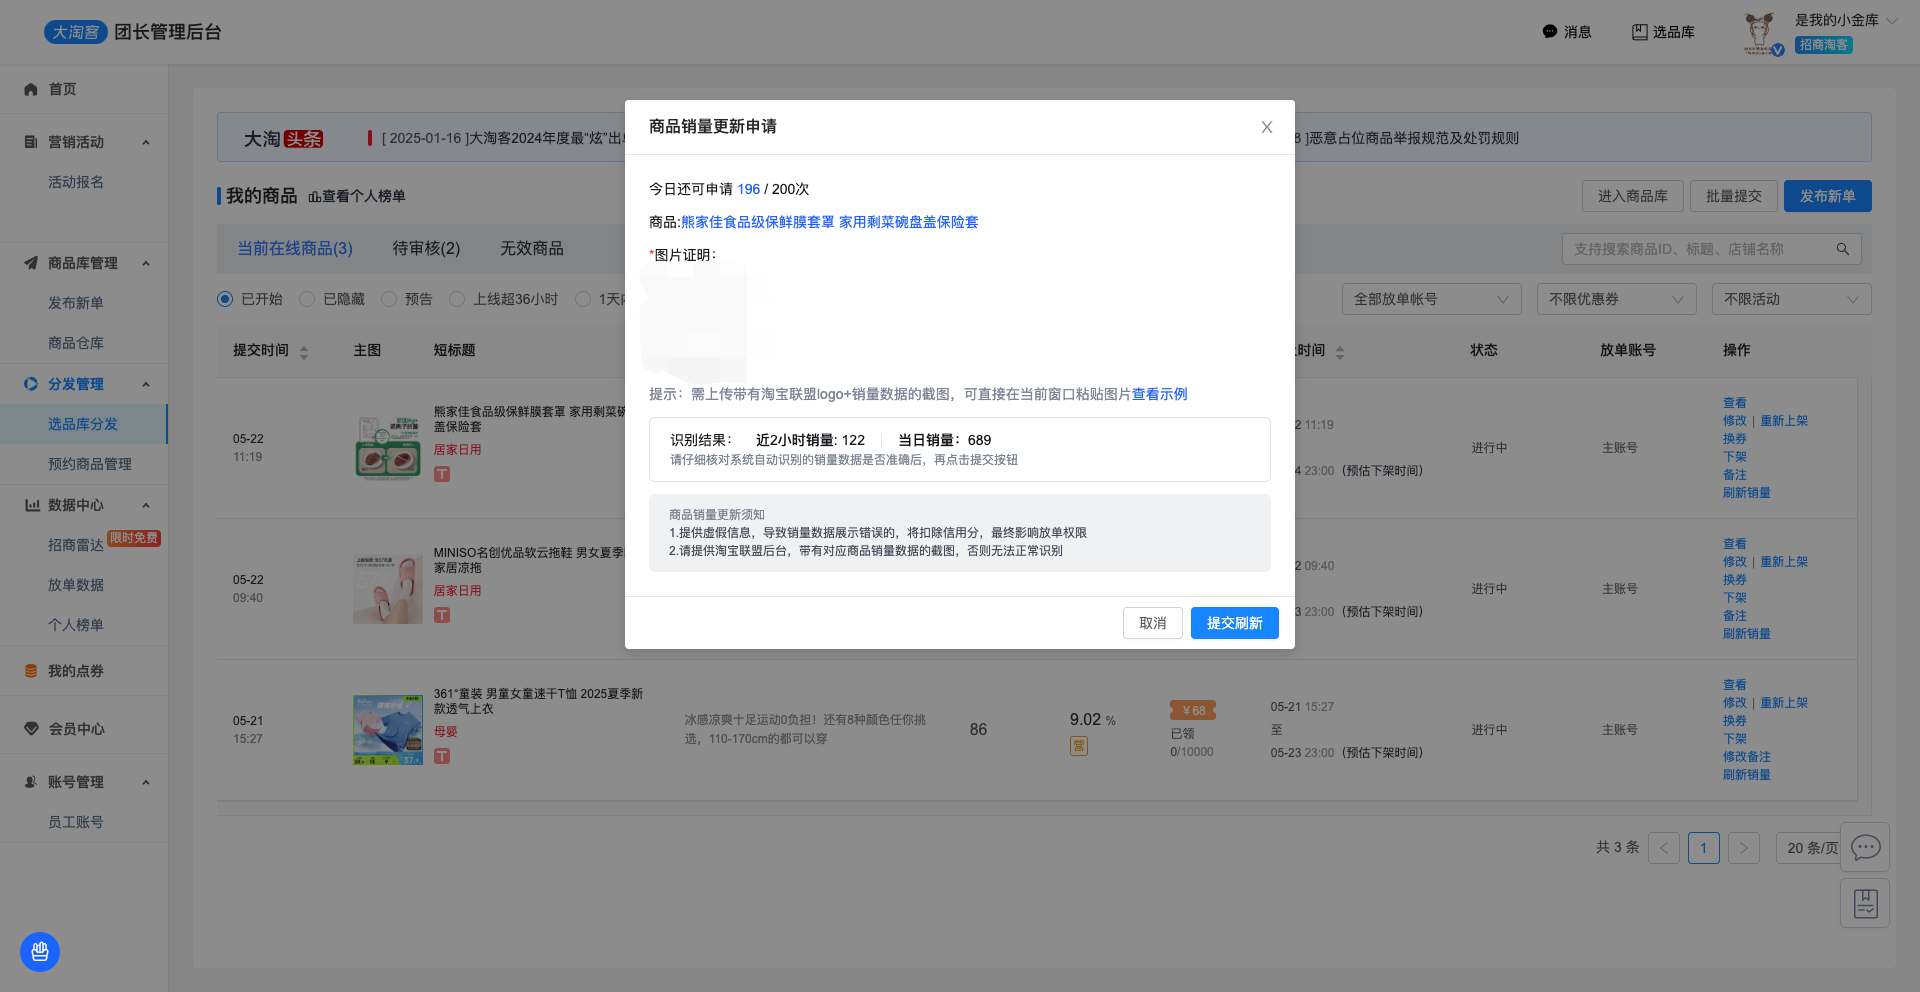The image size is (1920, 992).
Task: Open the floating chat support icon
Action: click(x=1865, y=848)
